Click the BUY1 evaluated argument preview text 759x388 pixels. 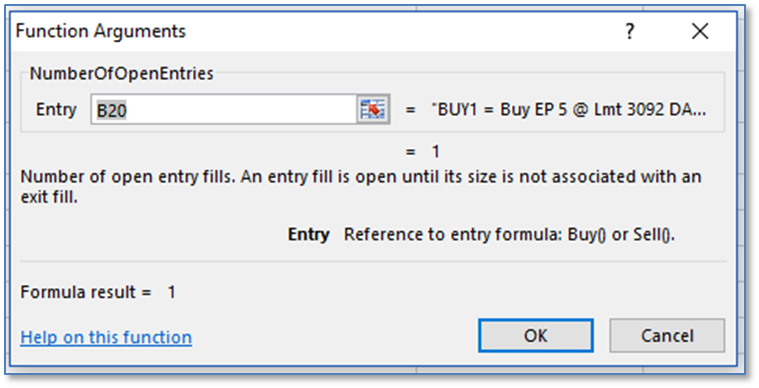click(x=569, y=110)
